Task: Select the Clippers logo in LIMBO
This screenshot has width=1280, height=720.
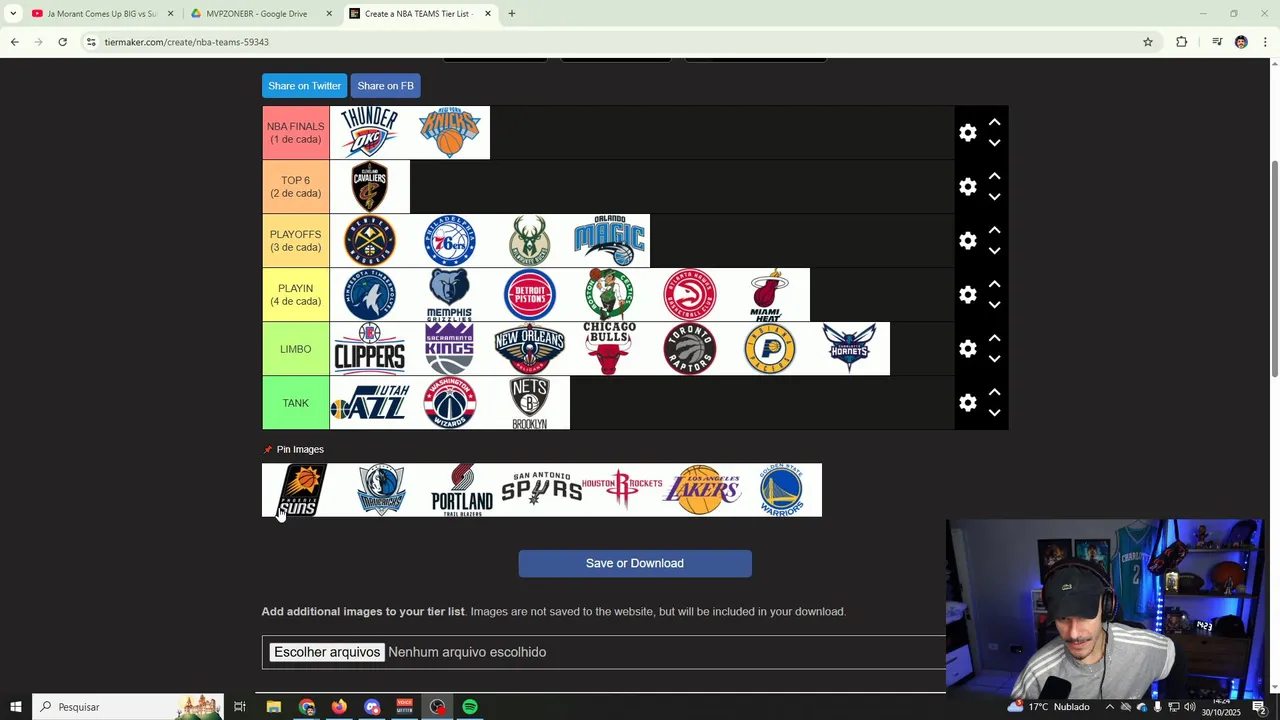Action: tap(369, 349)
